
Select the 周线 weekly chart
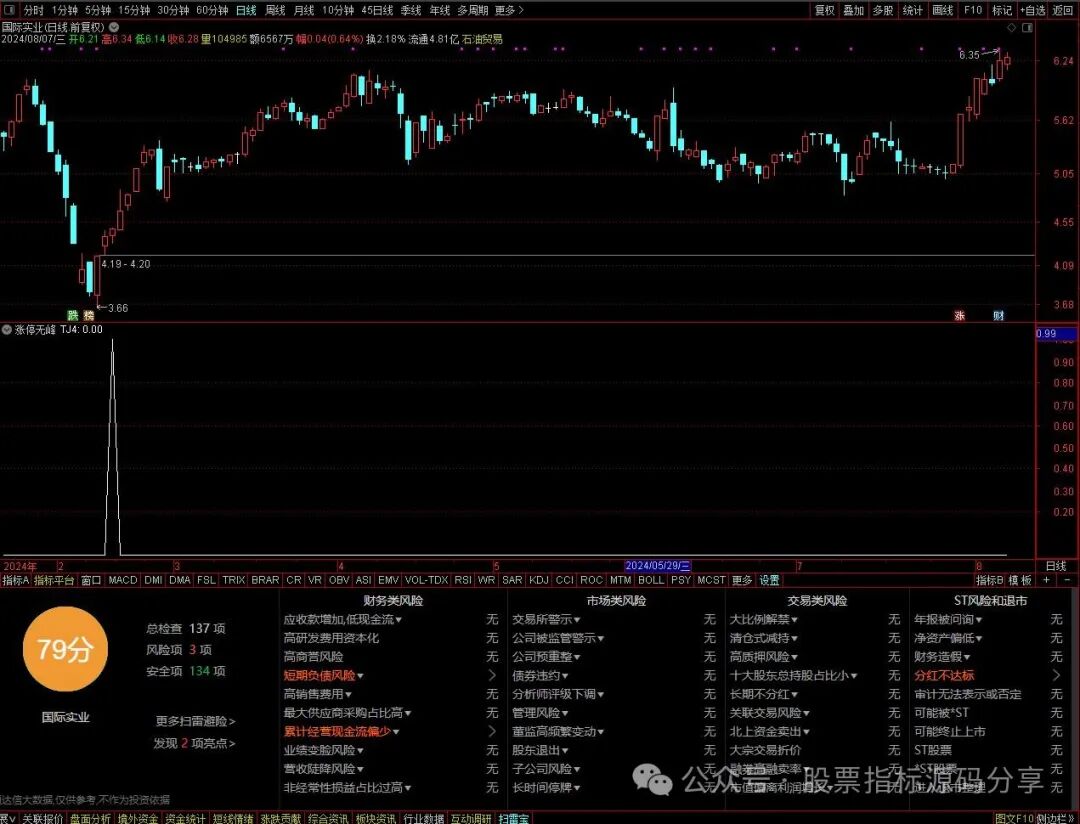pyautogui.click(x=275, y=10)
